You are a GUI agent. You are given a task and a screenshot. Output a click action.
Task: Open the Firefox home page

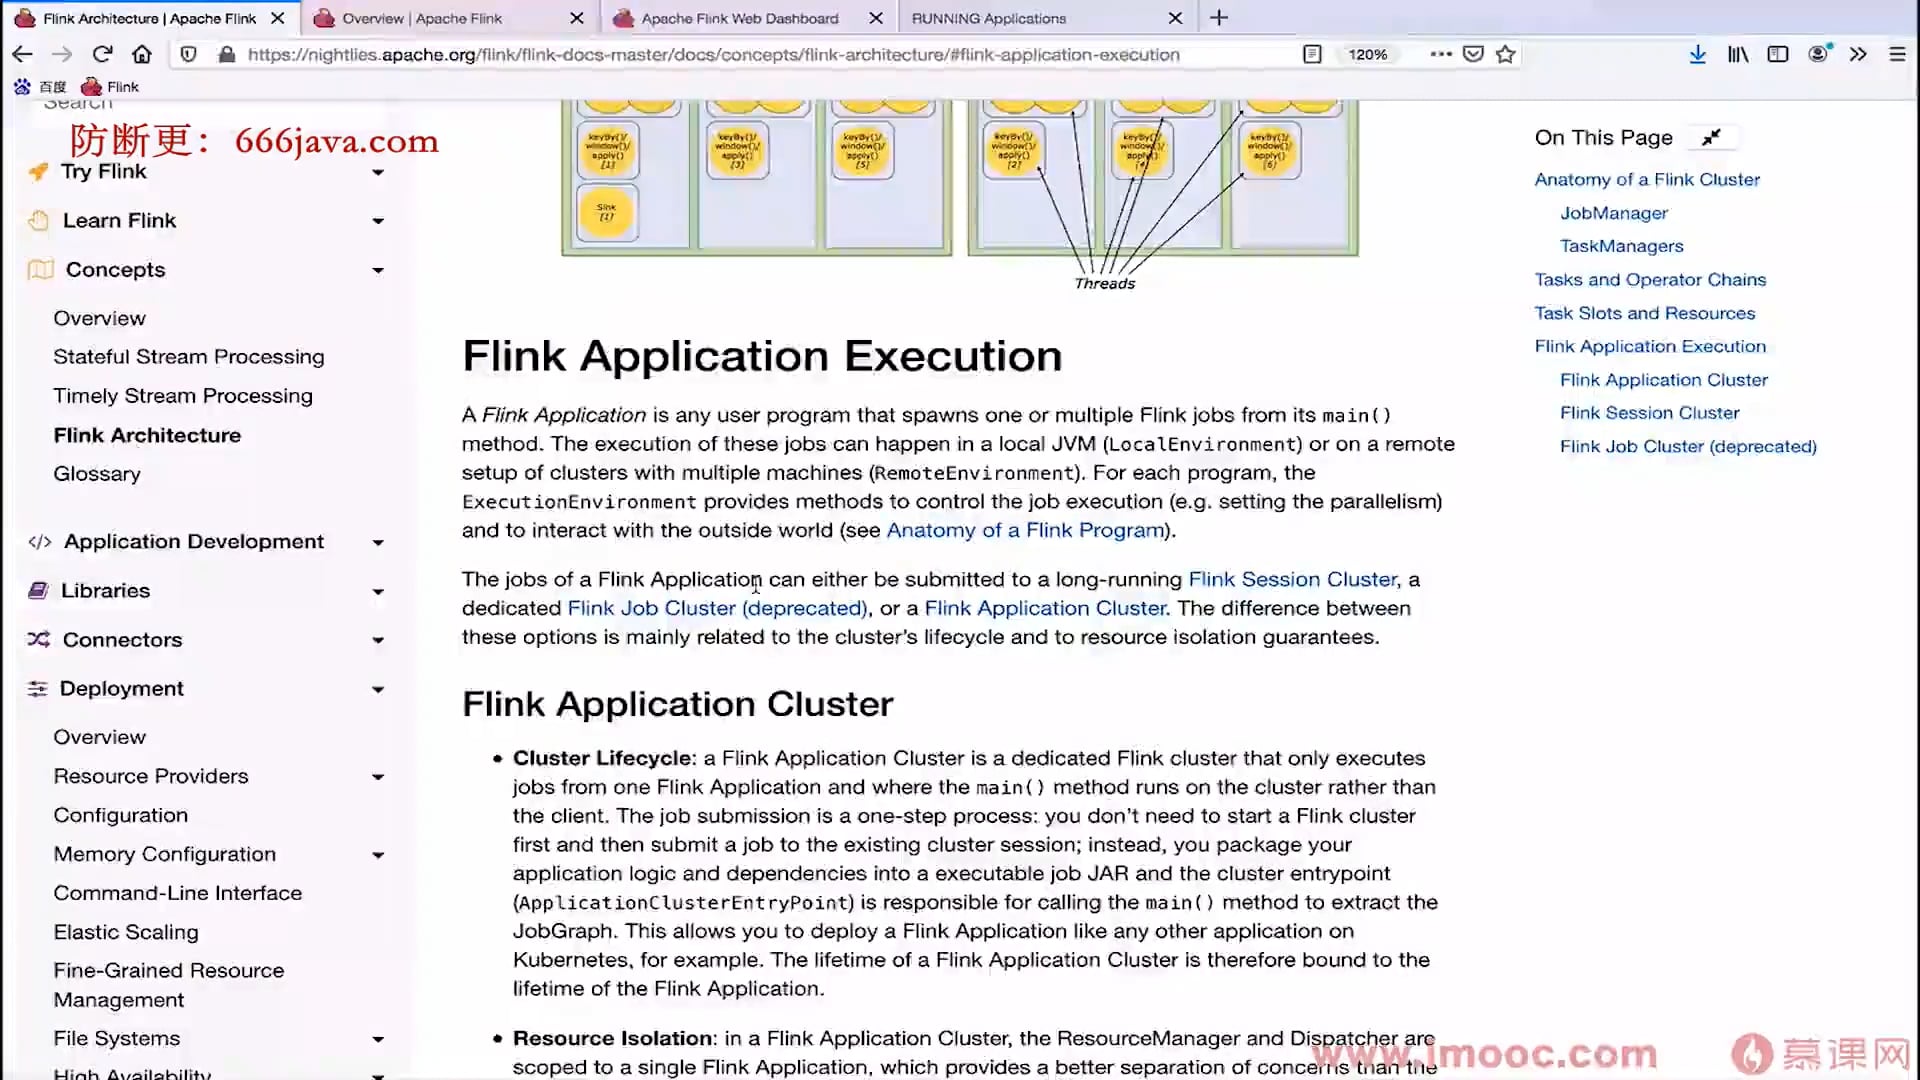(x=141, y=54)
